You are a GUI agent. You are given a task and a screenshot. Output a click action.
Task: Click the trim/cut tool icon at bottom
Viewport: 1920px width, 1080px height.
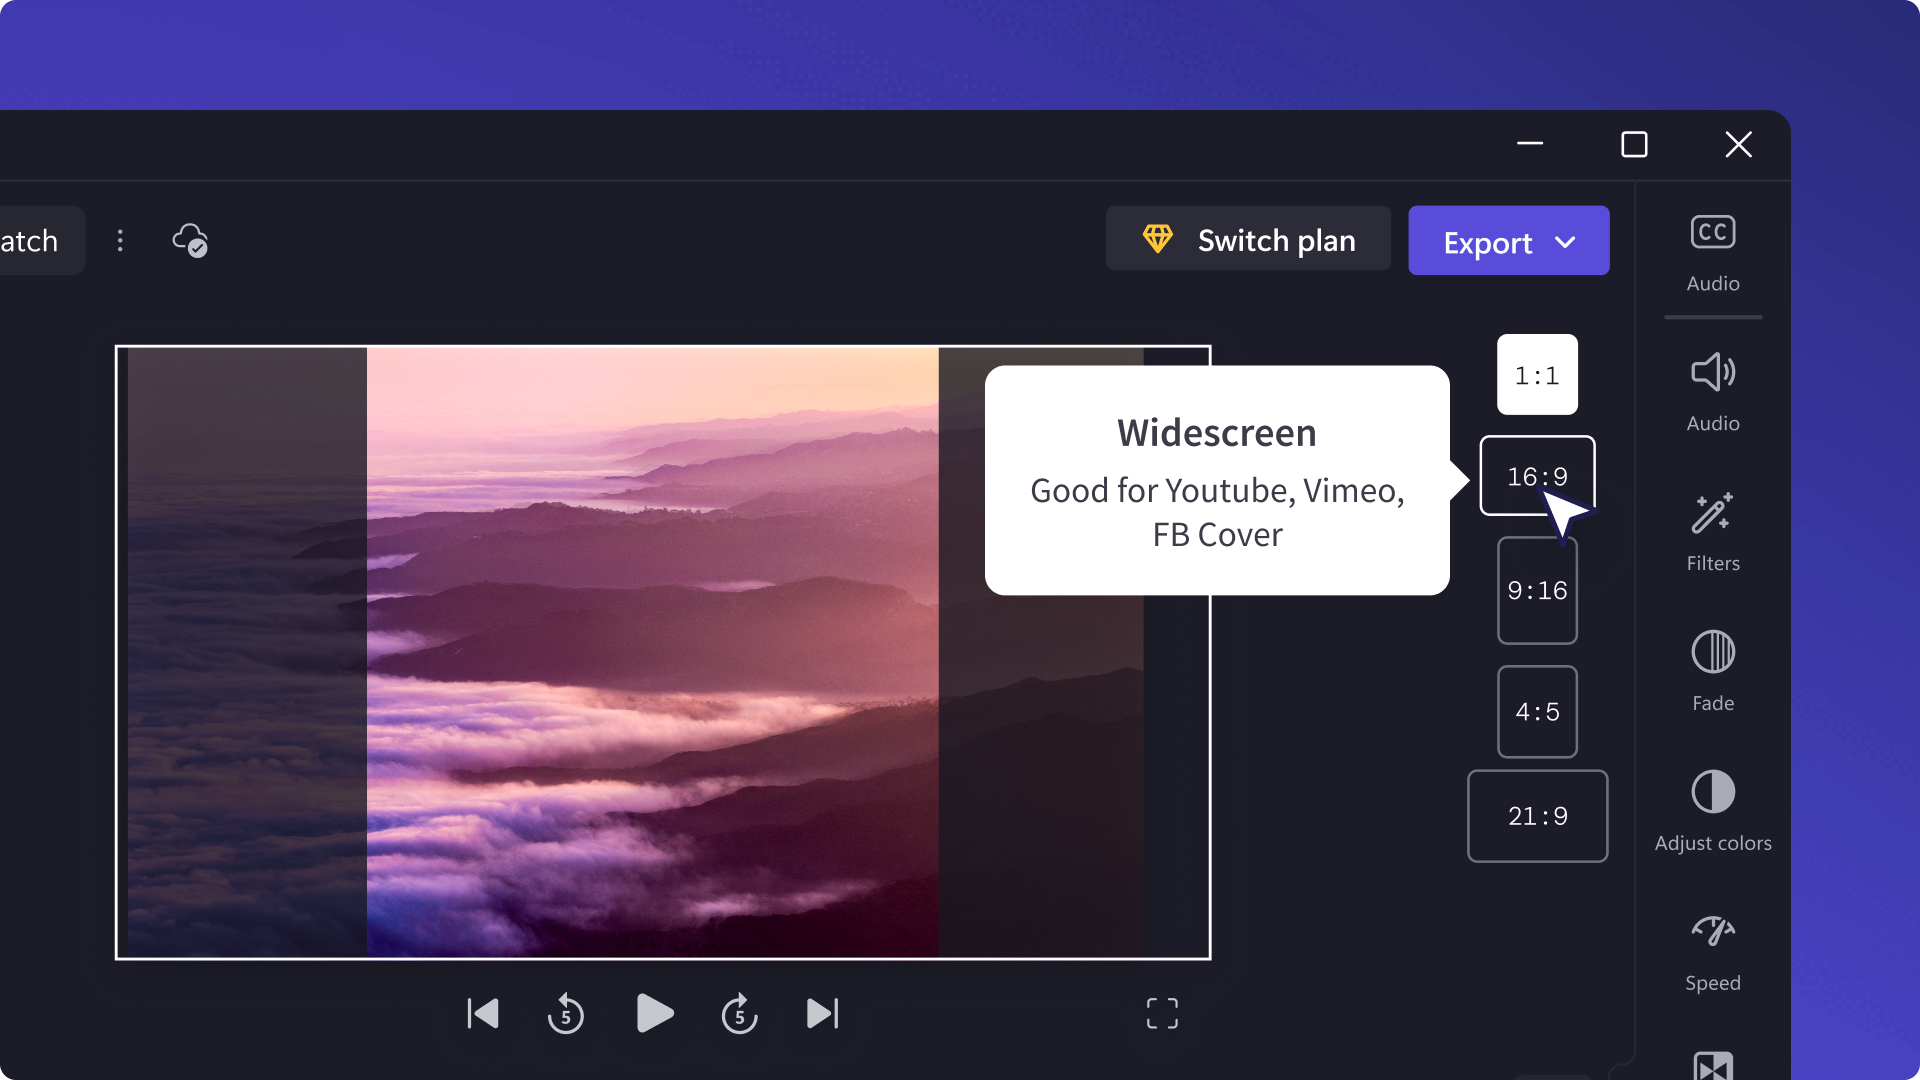1712,1065
